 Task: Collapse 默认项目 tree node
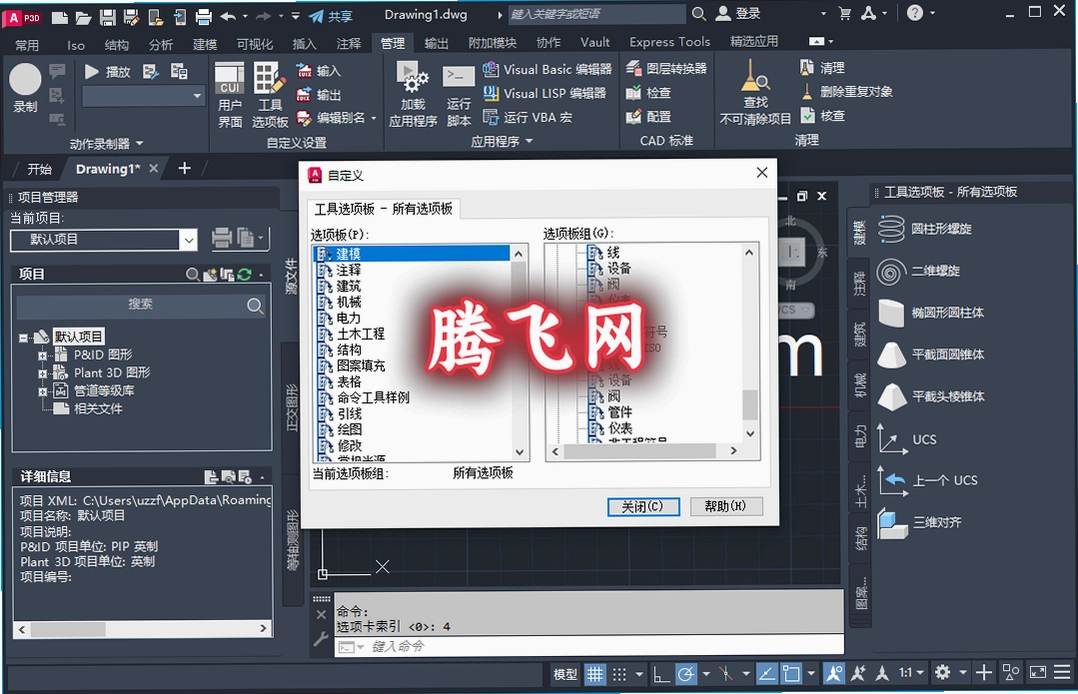(23, 338)
